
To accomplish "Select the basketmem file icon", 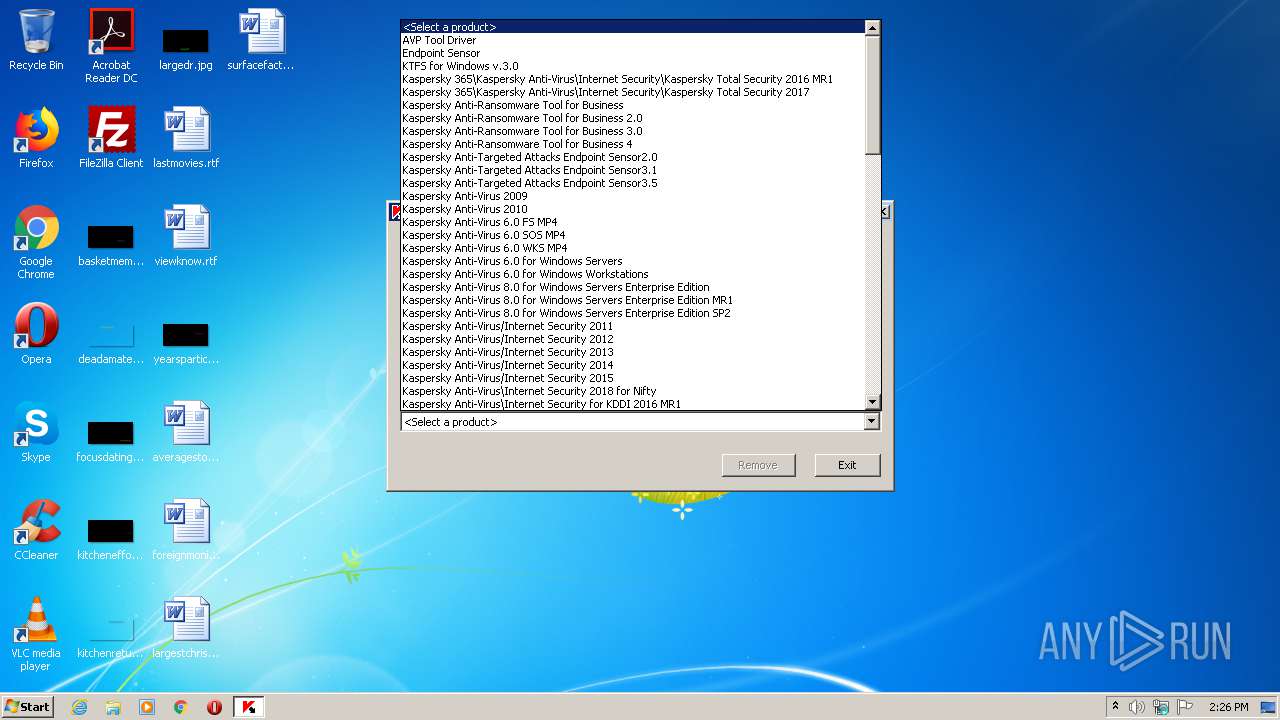I will point(111,244).
